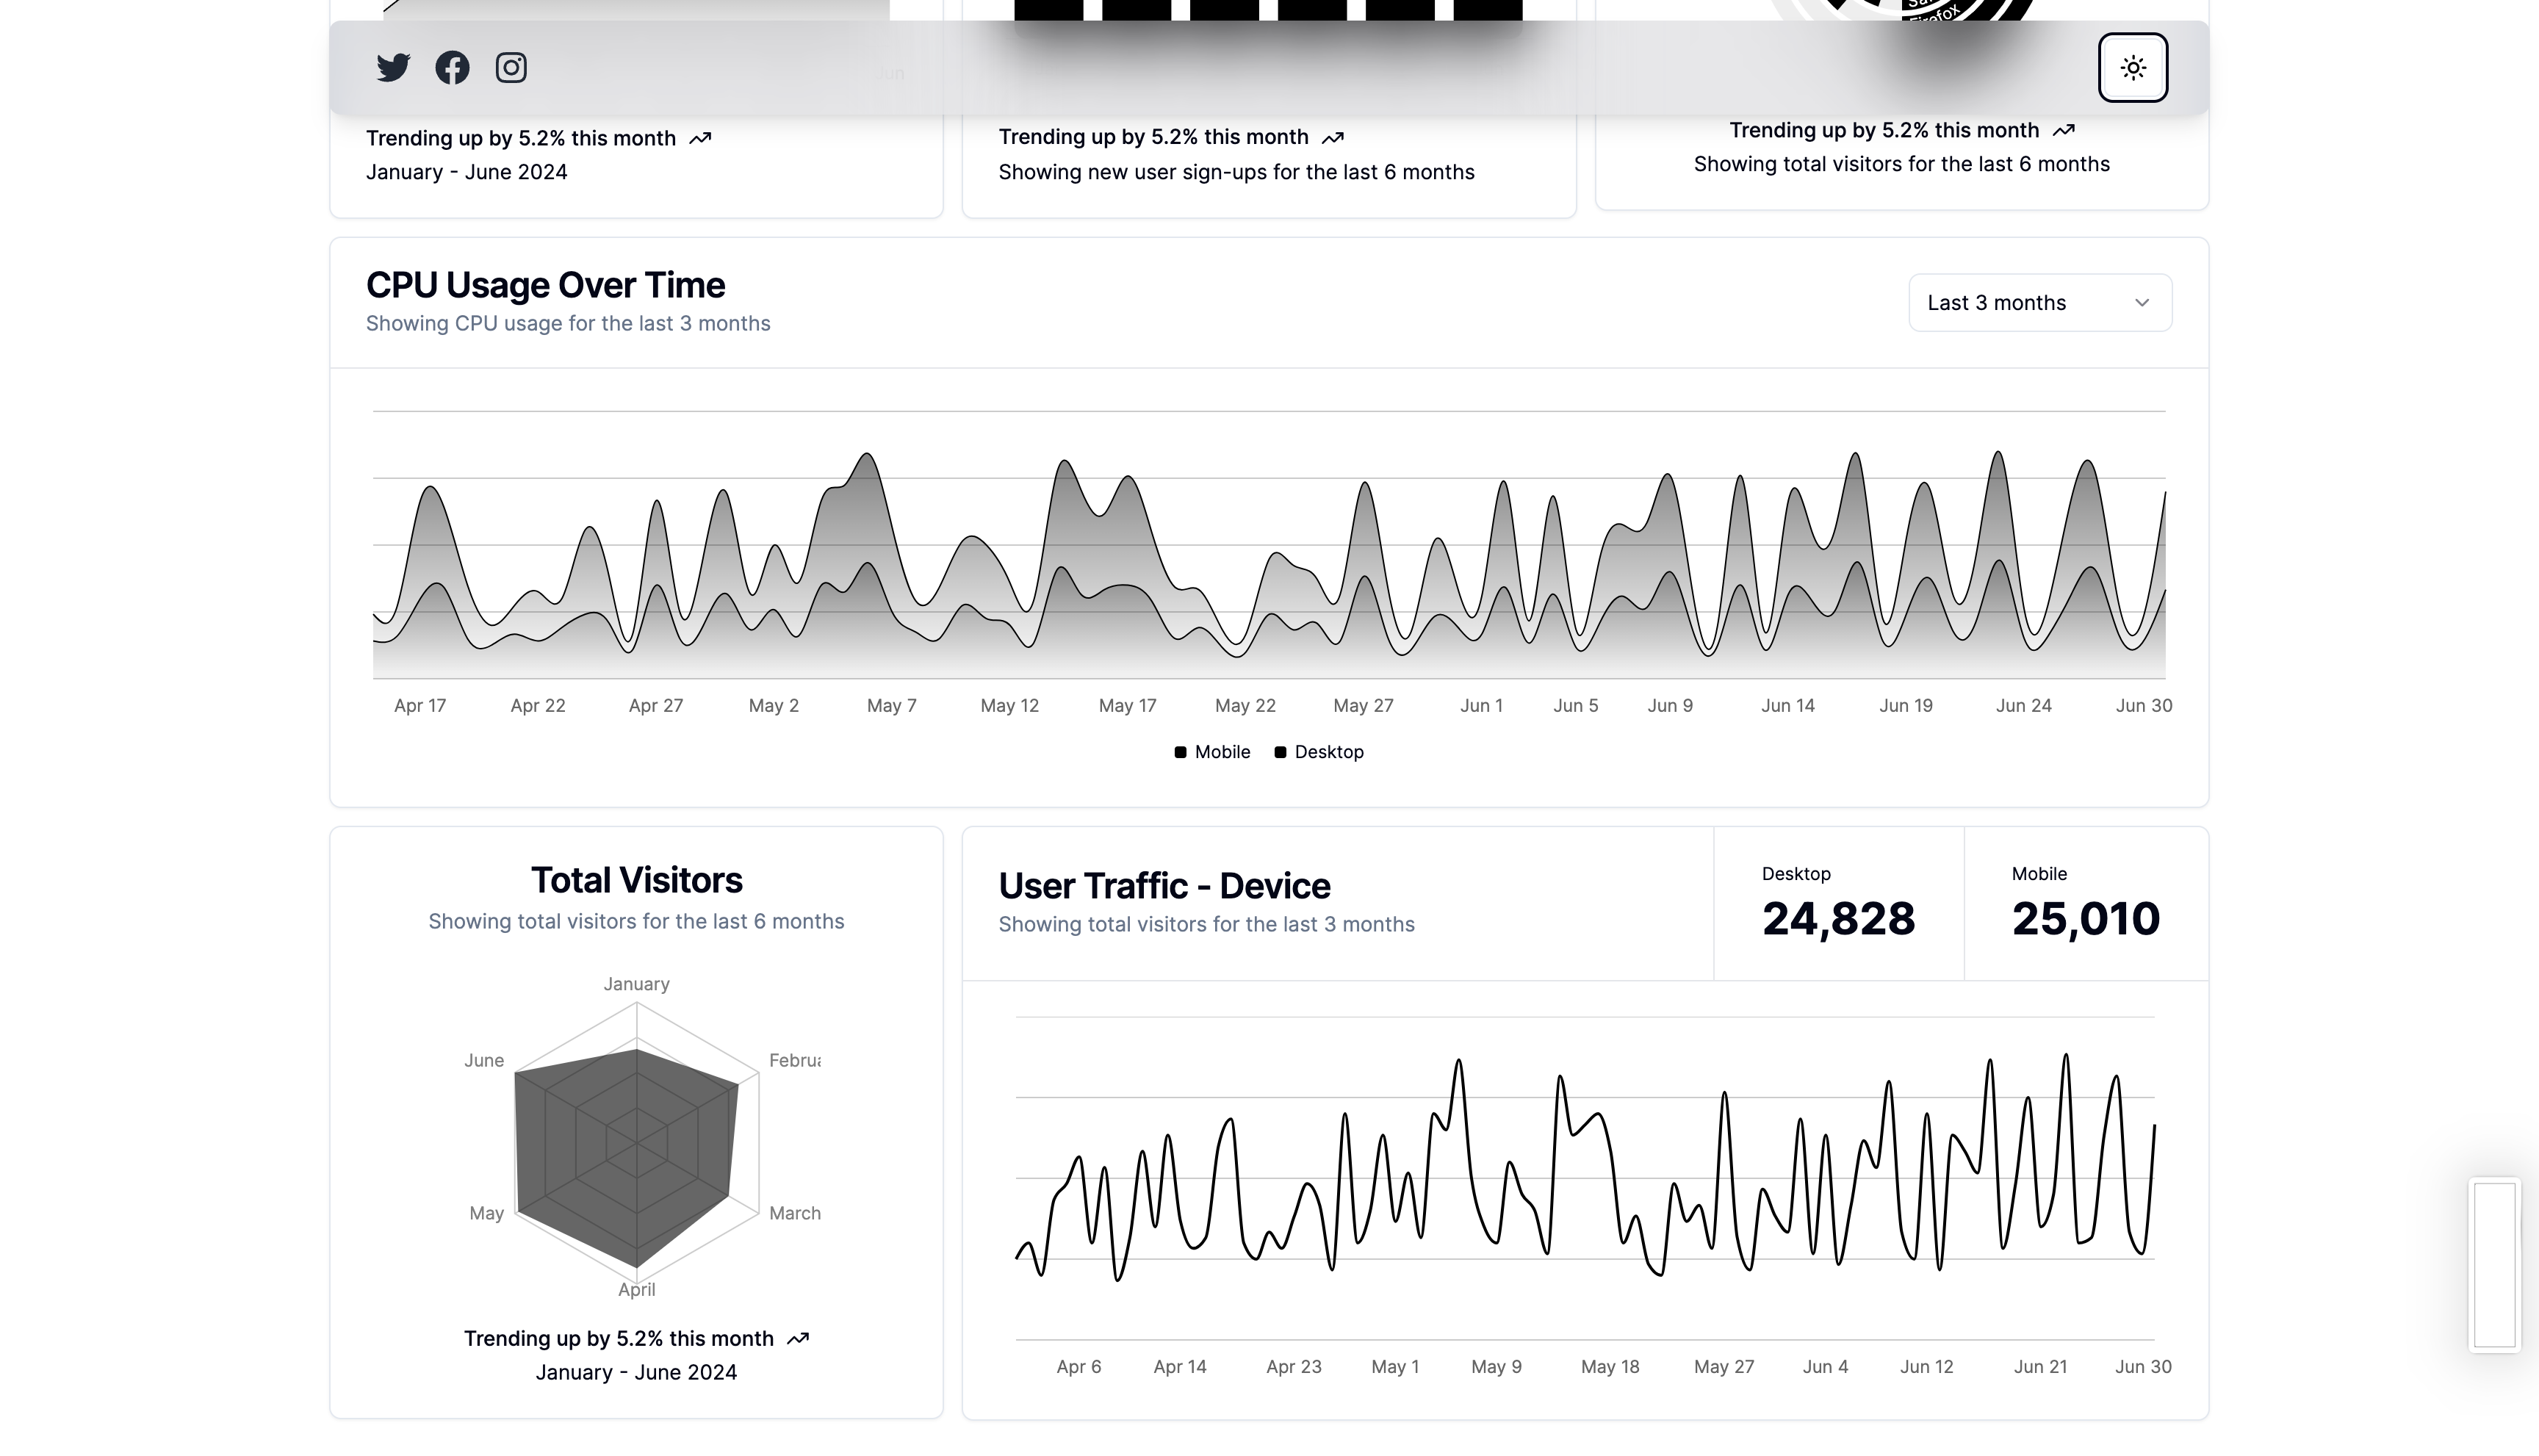Click the CPU Usage Over Time heading

(545, 285)
